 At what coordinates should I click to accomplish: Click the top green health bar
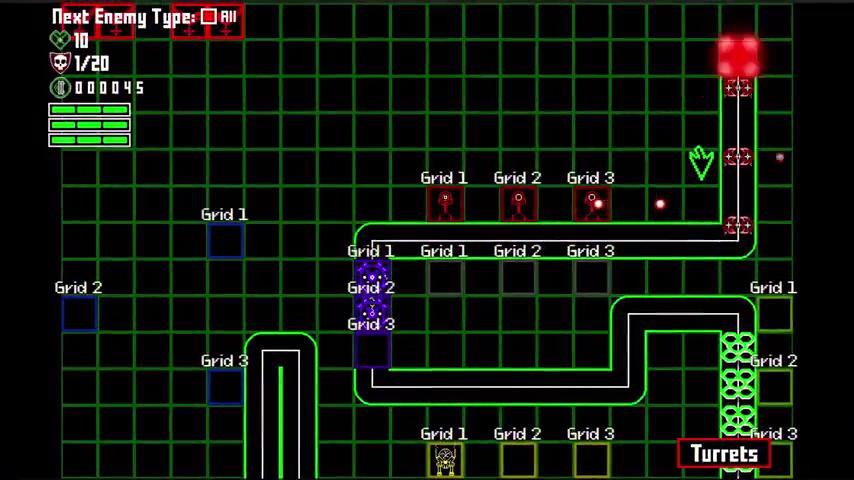click(89, 110)
